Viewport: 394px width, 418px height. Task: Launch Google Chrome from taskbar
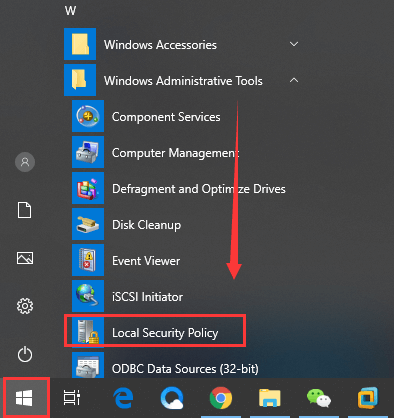click(221, 398)
